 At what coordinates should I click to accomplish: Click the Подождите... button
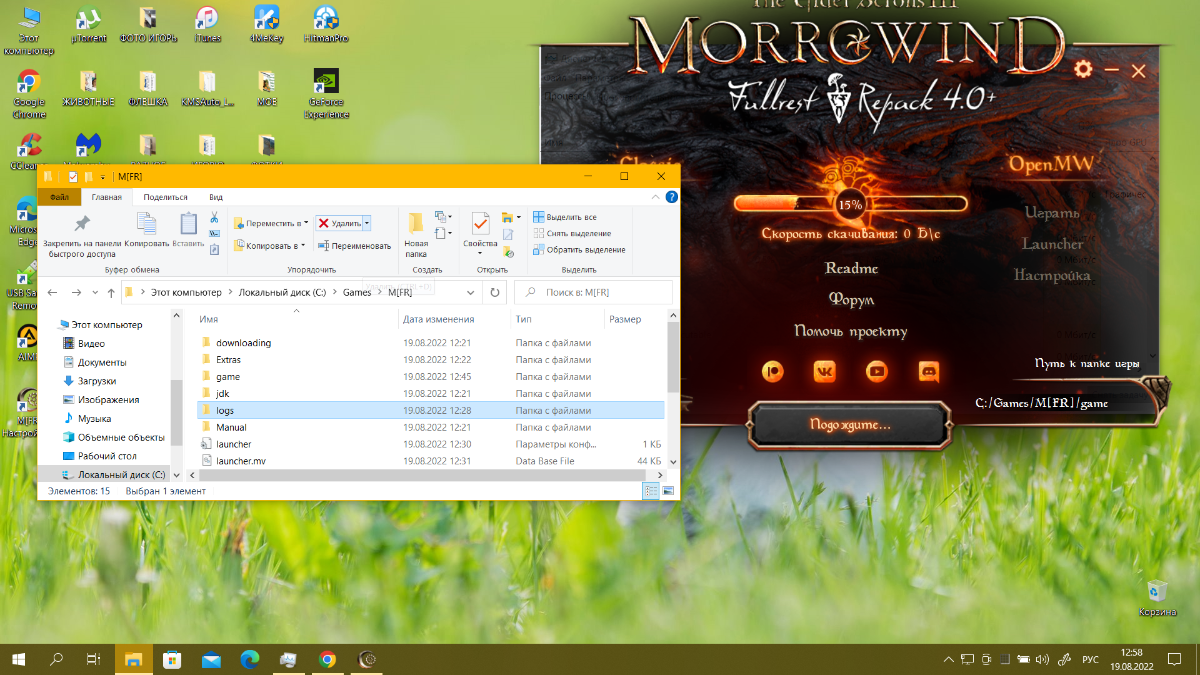tap(850, 424)
